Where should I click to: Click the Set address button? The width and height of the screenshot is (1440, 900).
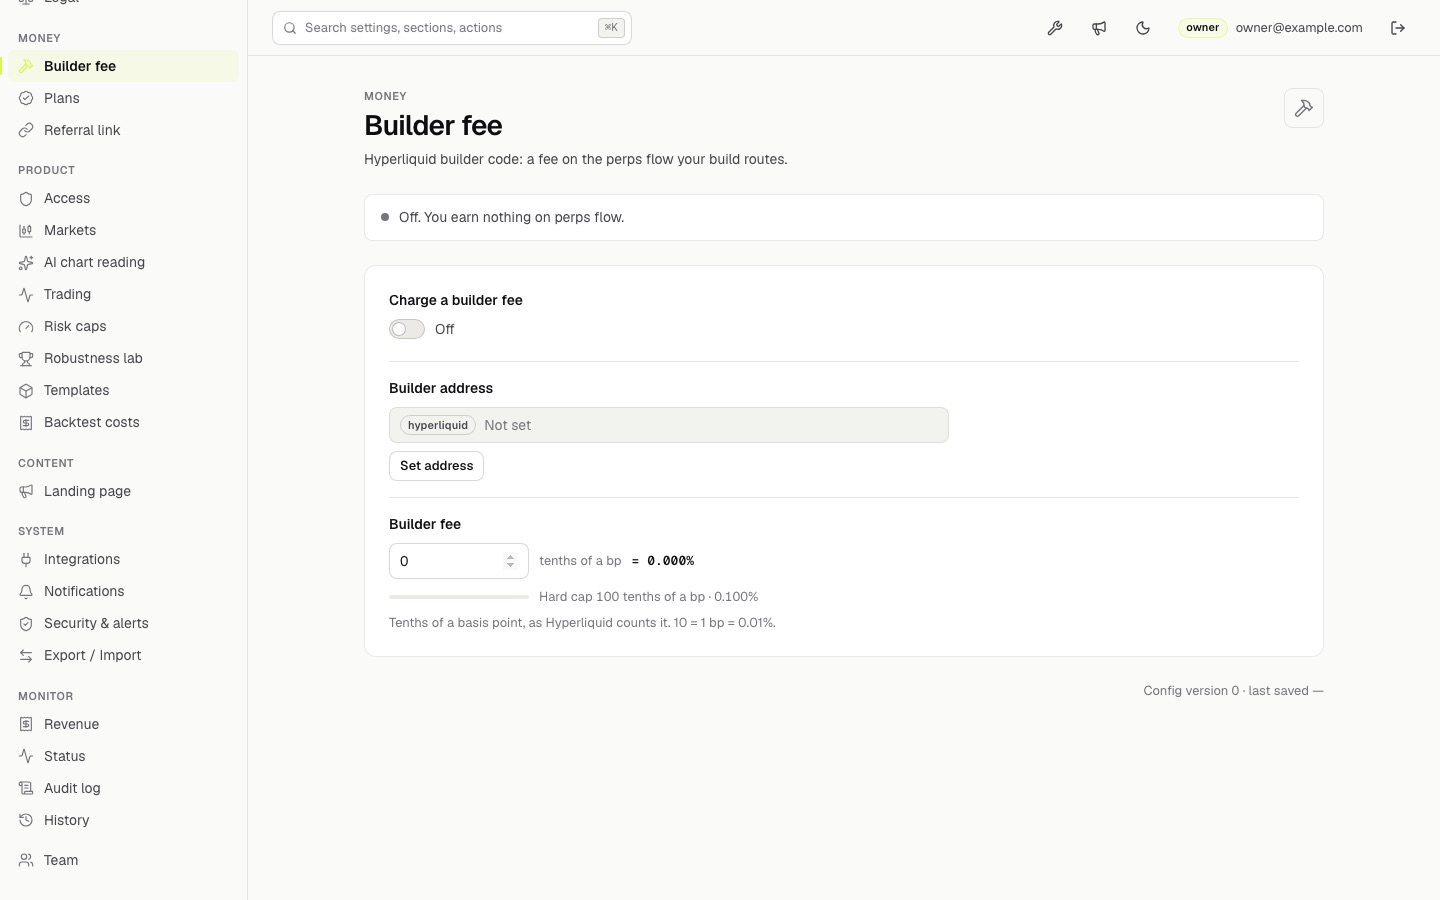436,466
